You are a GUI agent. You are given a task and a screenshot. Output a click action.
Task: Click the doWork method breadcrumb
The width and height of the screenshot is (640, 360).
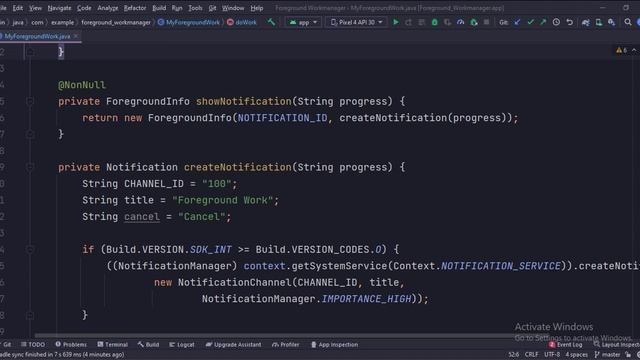click(x=242, y=22)
